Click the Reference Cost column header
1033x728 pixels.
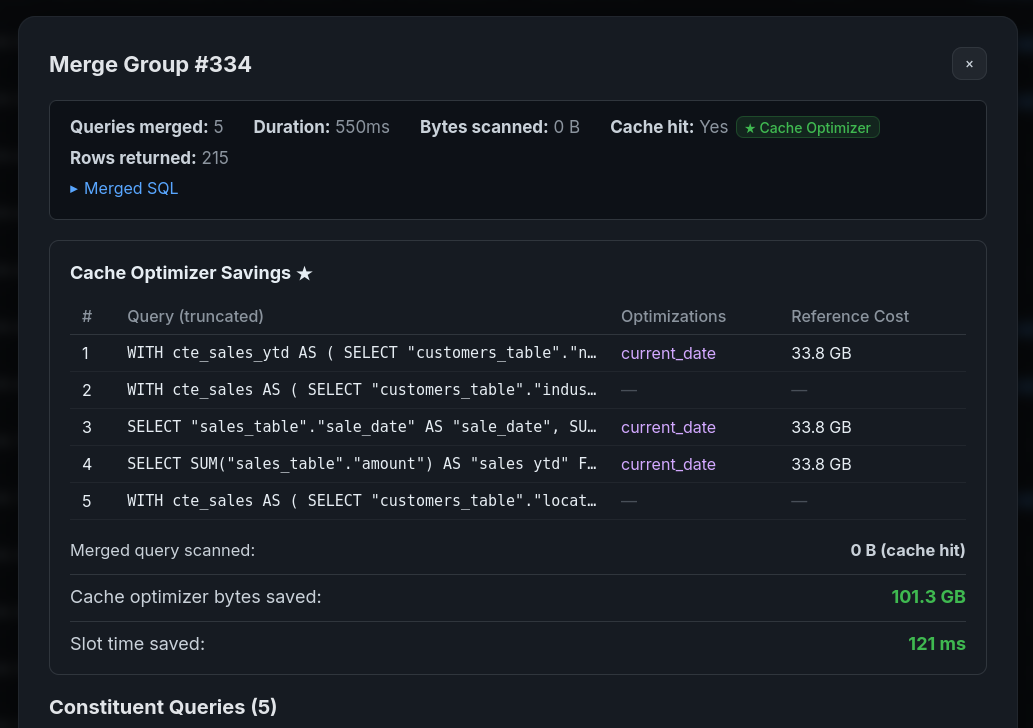click(x=850, y=316)
